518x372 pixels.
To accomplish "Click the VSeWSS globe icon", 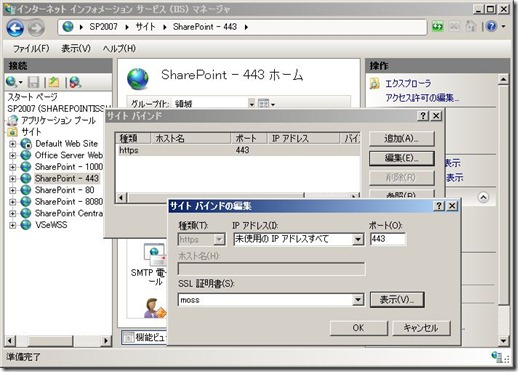I will pos(26,225).
